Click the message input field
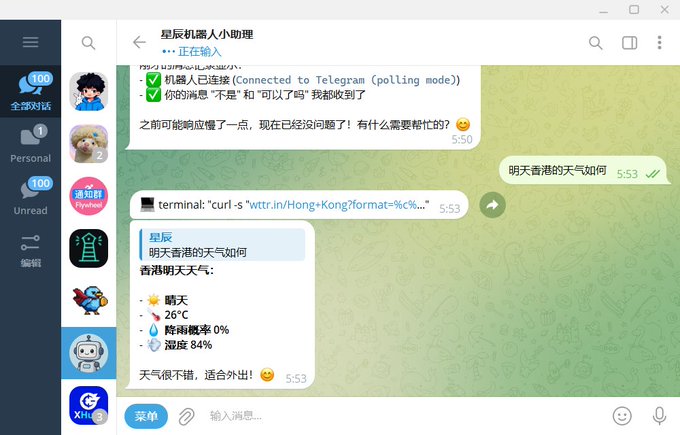This screenshot has height=435, width=680. point(403,416)
